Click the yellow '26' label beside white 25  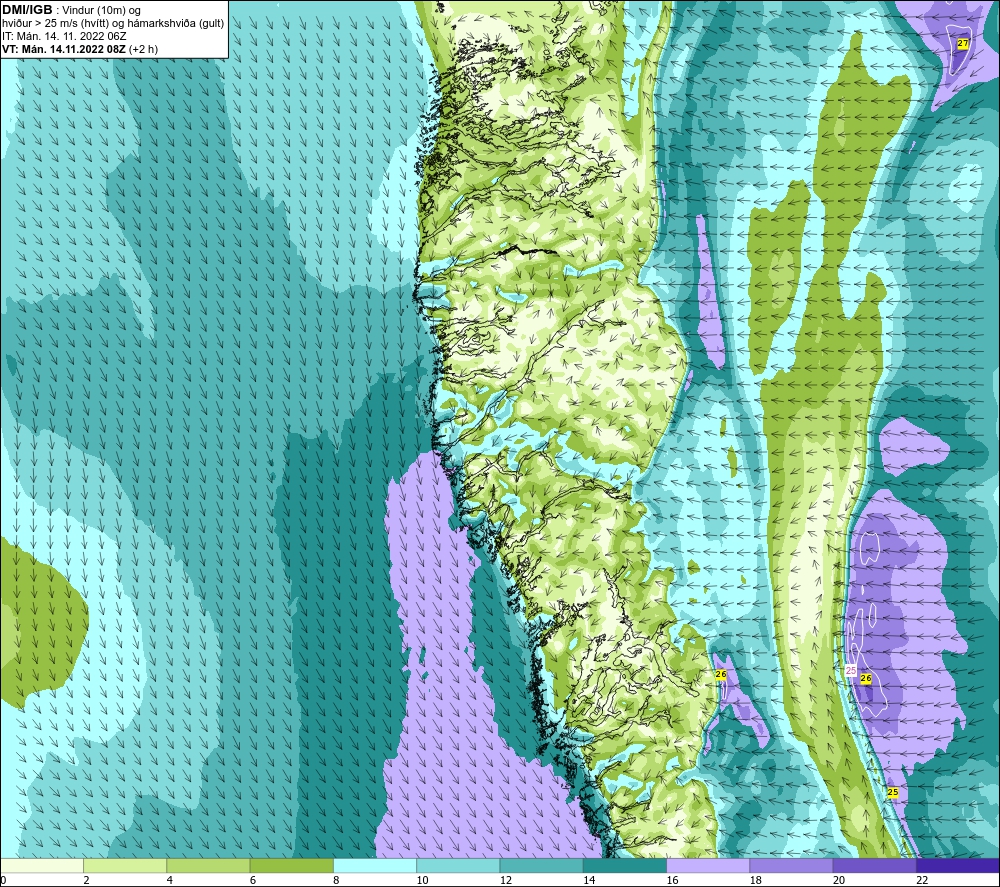[866, 678]
